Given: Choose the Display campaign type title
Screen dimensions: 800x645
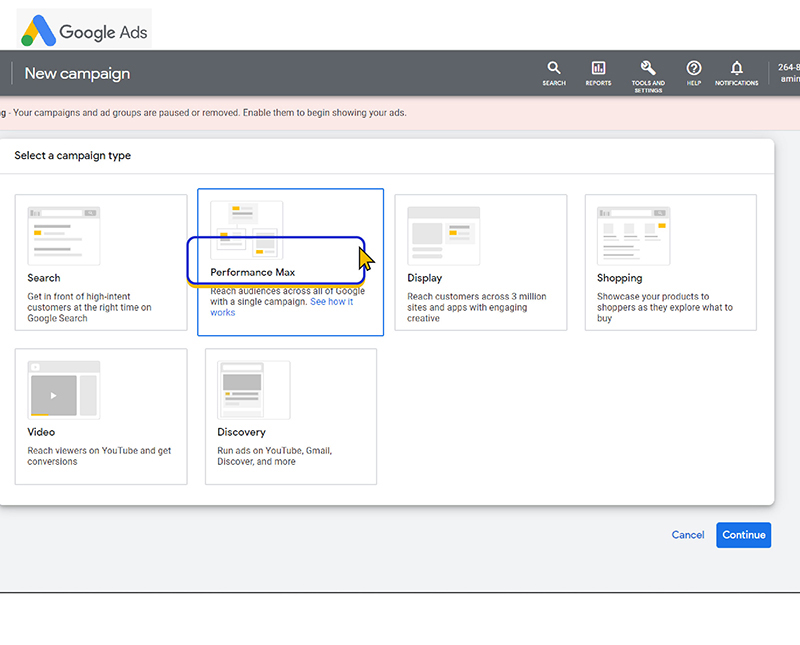Looking at the screenshot, I should pos(424,278).
